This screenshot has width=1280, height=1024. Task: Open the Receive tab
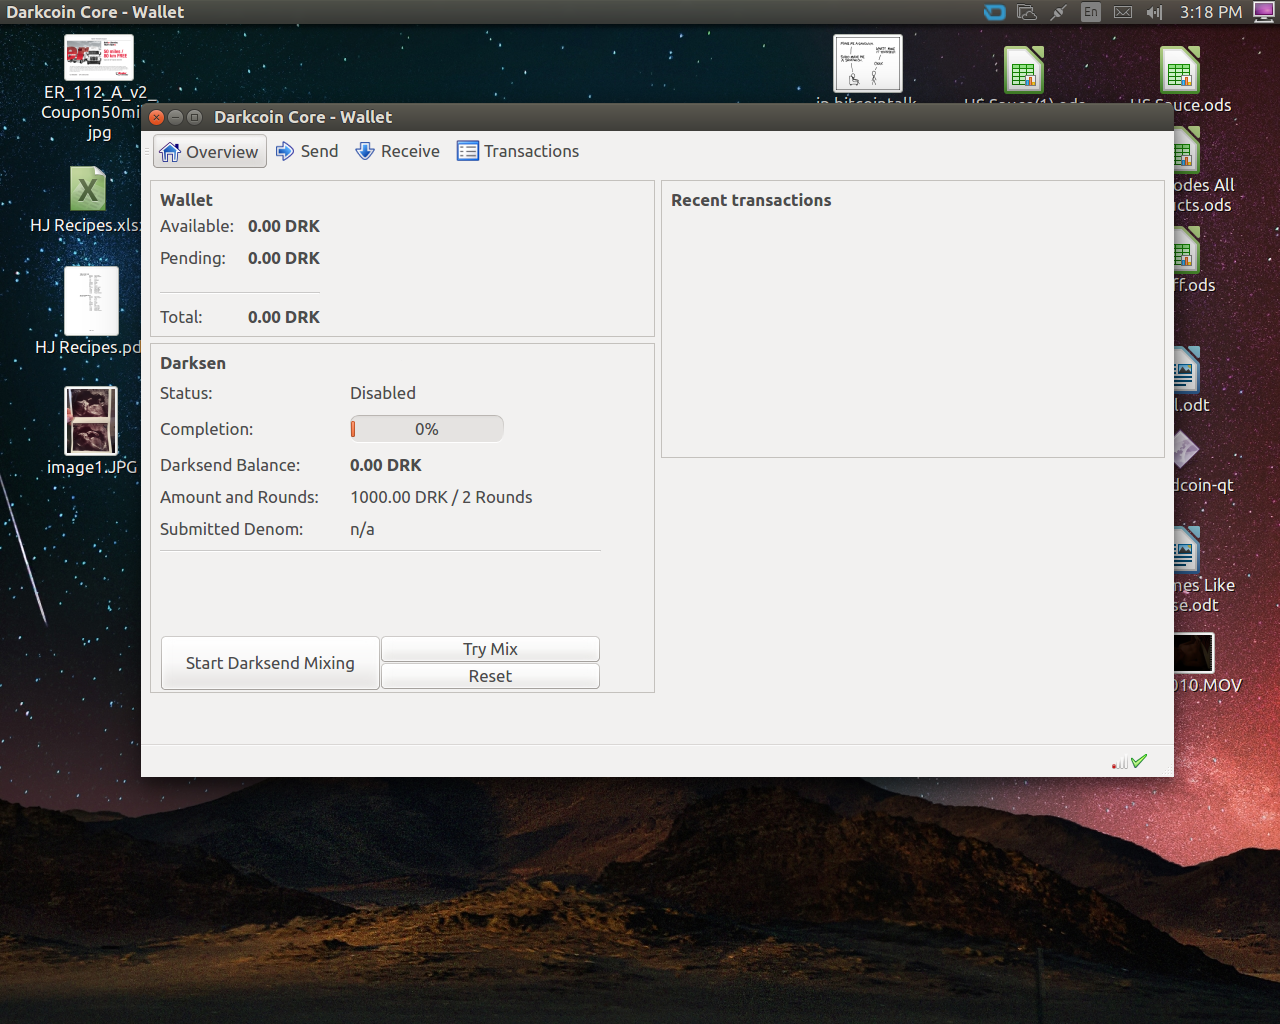(x=397, y=151)
